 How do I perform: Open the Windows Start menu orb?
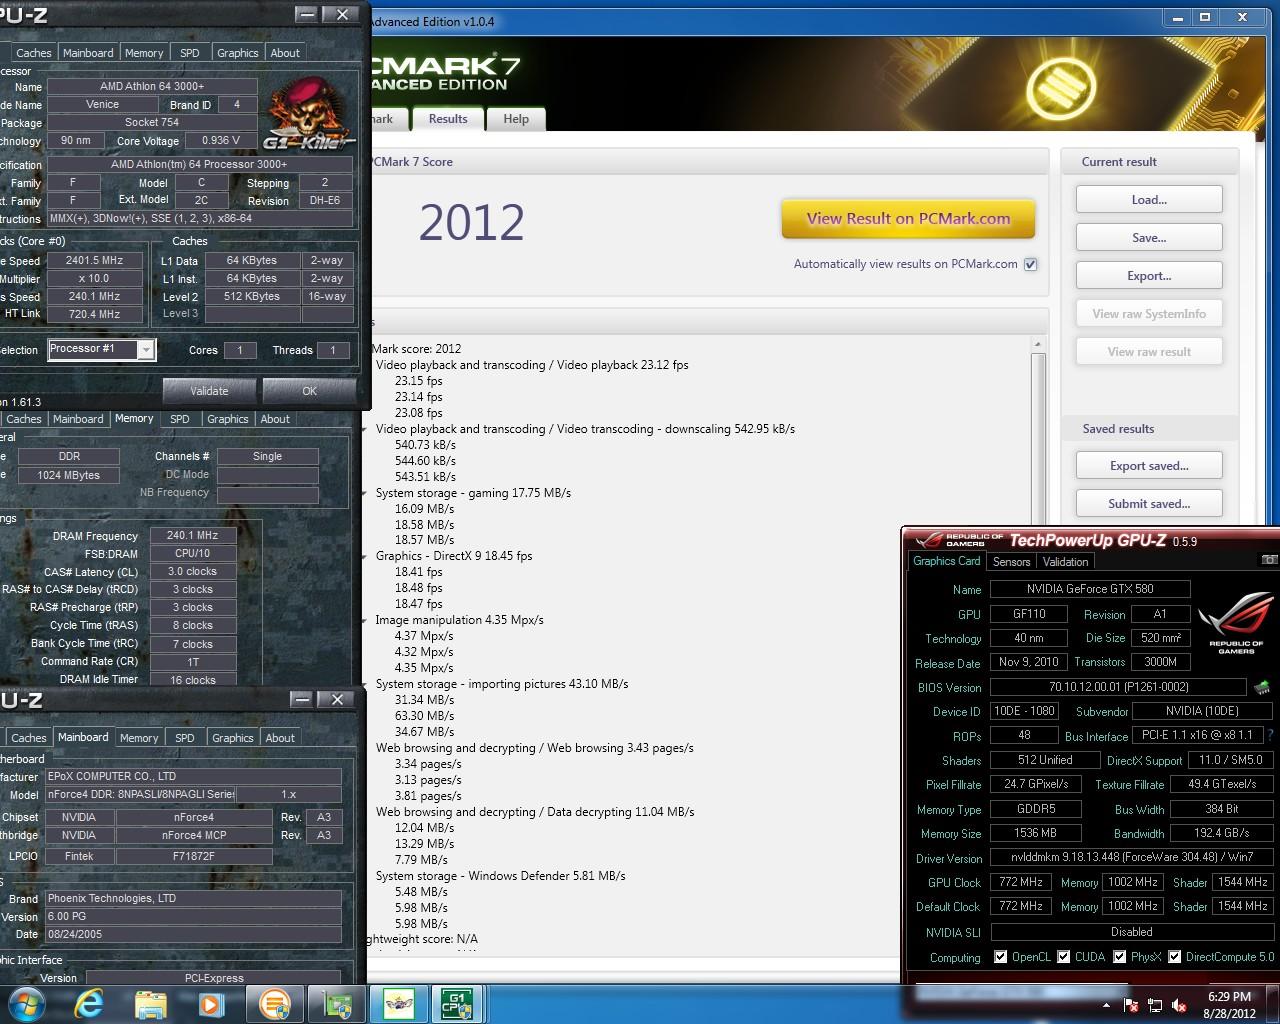pos(26,1004)
